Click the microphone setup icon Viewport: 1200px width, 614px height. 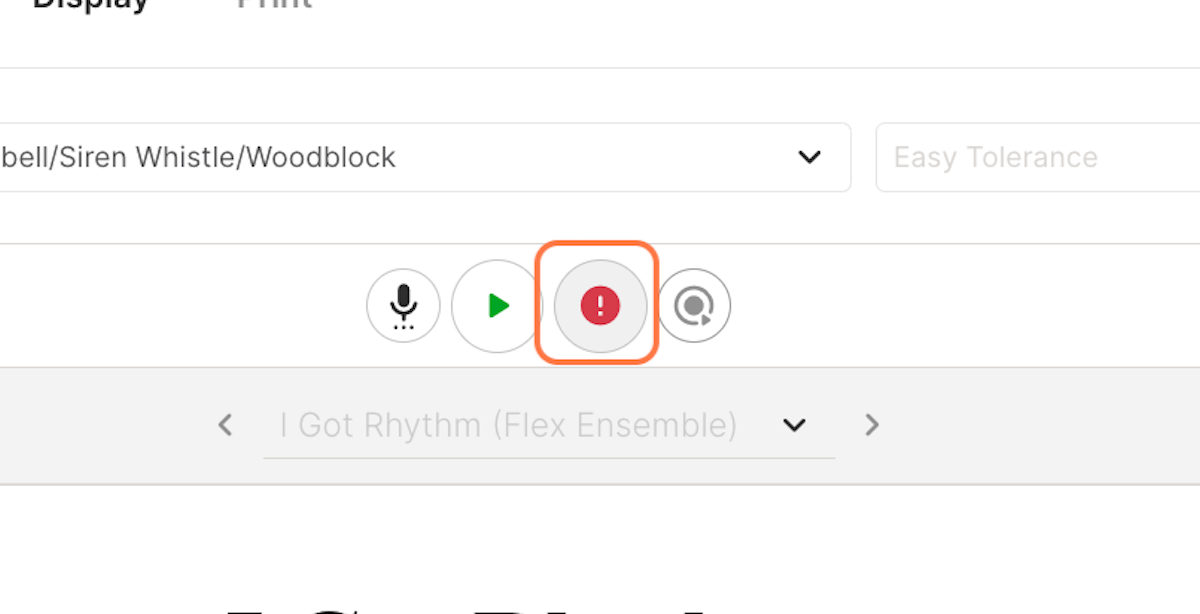click(403, 306)
